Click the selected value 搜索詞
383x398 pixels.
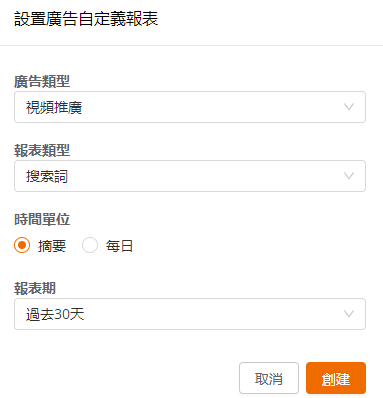point(47,177)
